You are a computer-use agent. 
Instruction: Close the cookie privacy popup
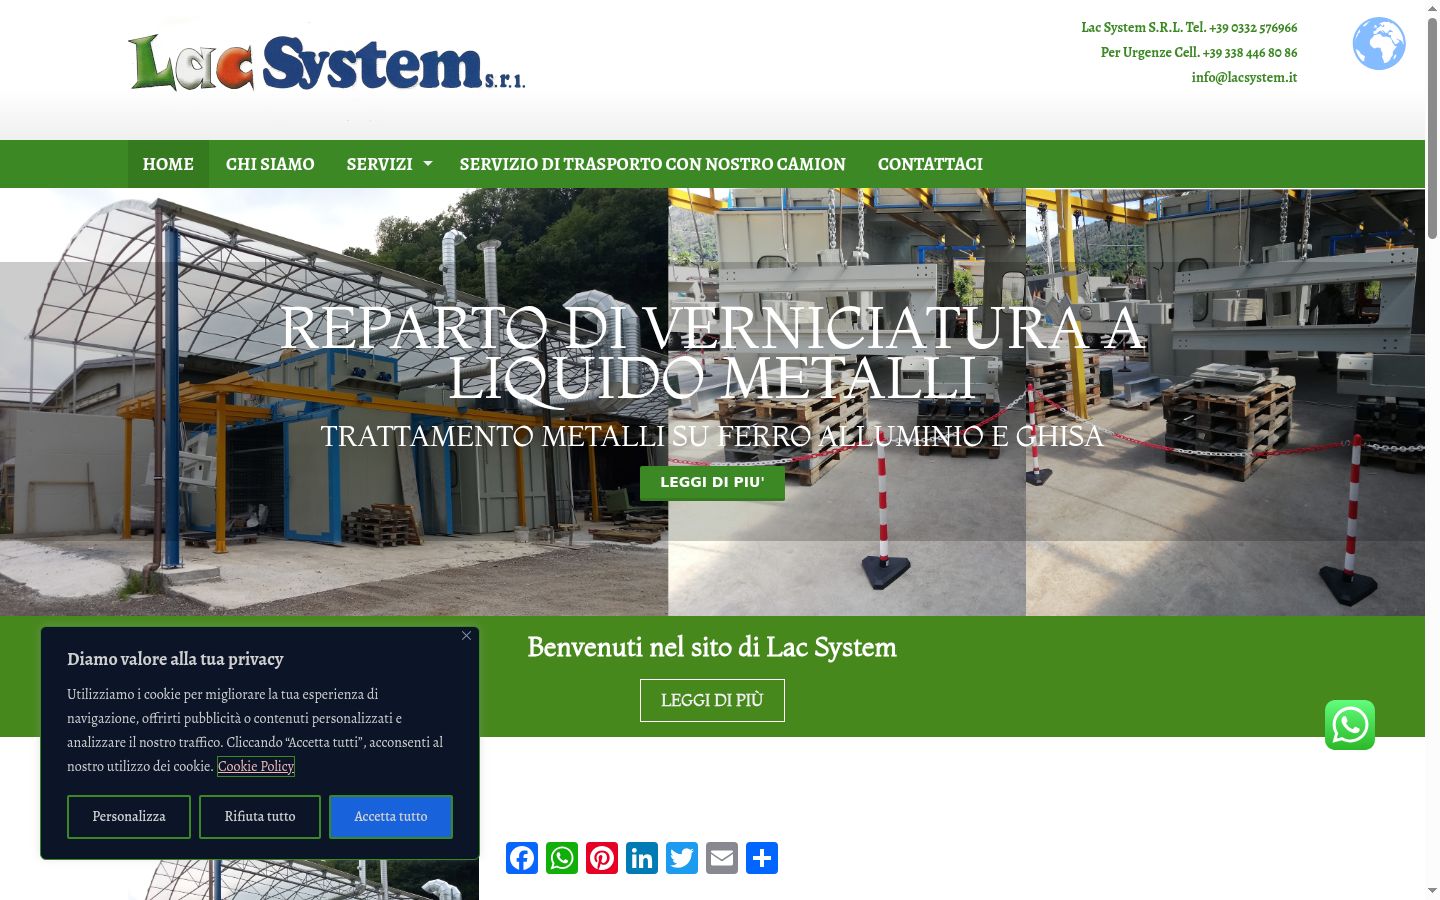466,636
